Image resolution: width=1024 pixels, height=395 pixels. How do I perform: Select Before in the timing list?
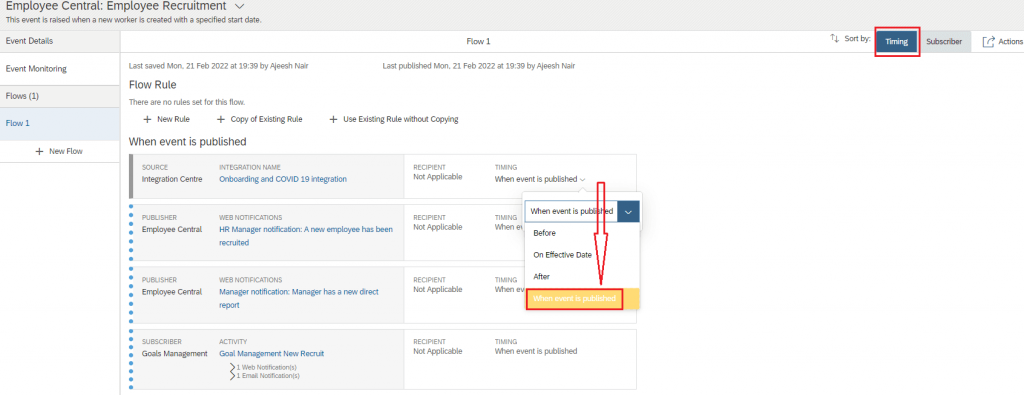(x=583, y=233)
